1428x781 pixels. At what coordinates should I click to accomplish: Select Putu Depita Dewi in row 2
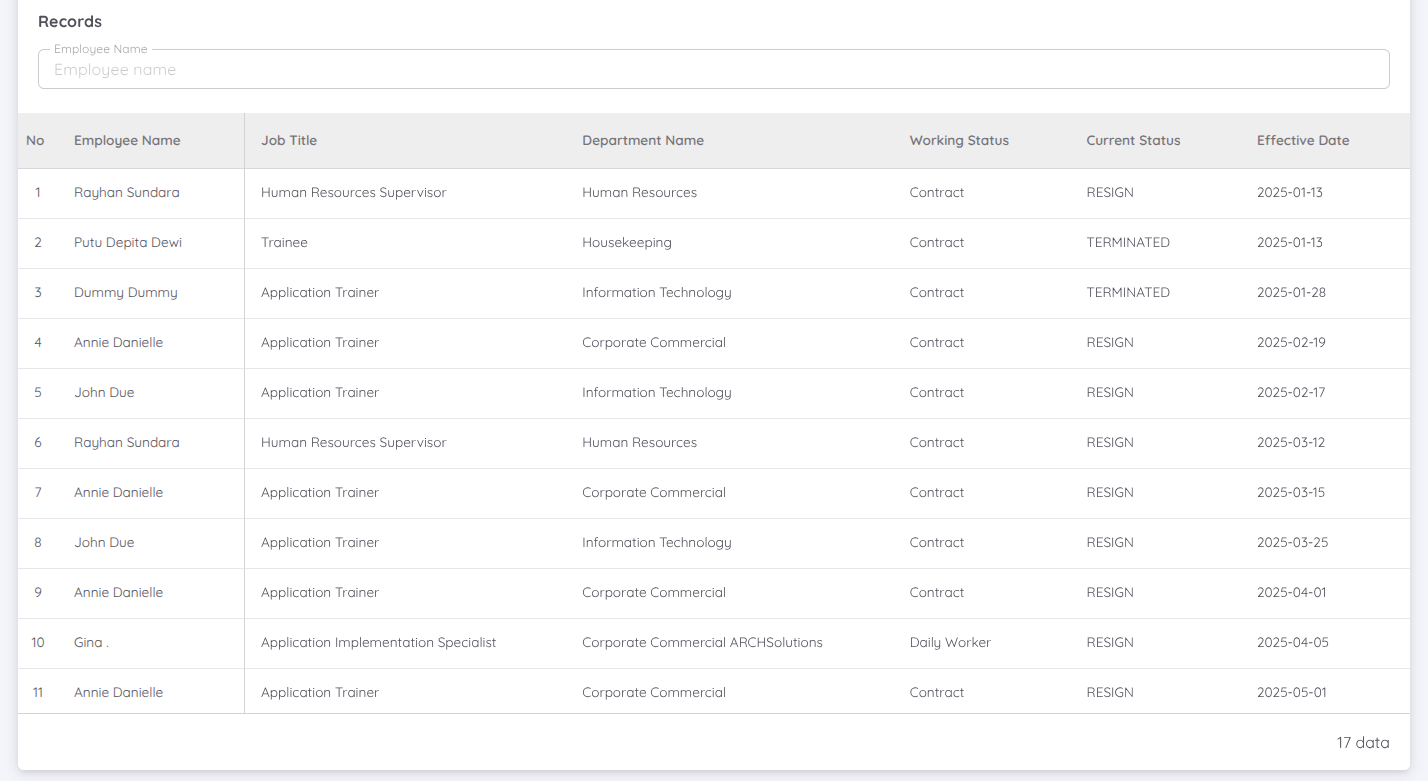point(128,243)
